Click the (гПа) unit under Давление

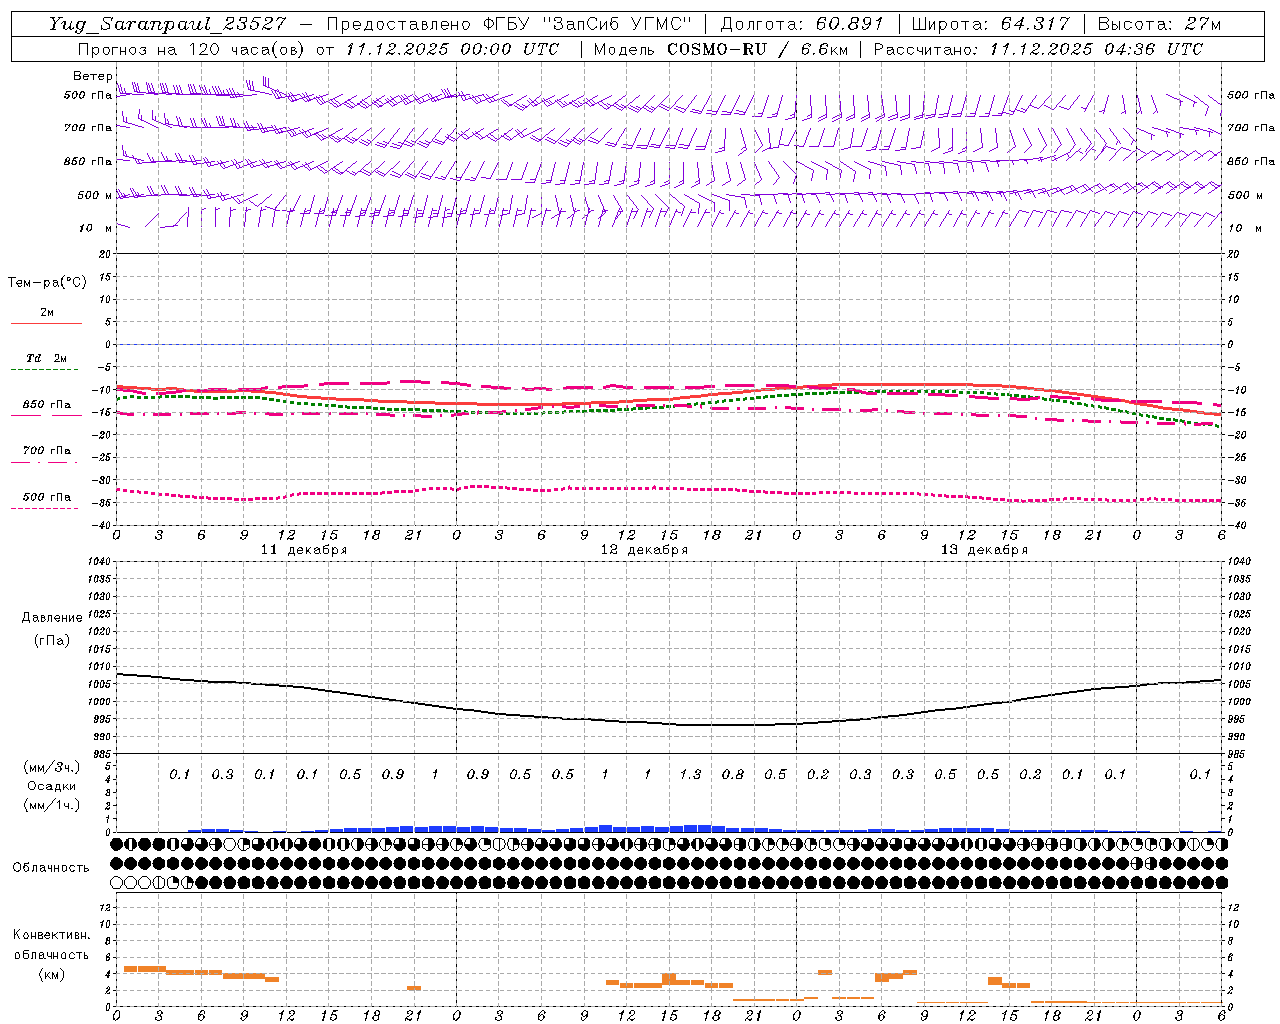coord(52,640)
